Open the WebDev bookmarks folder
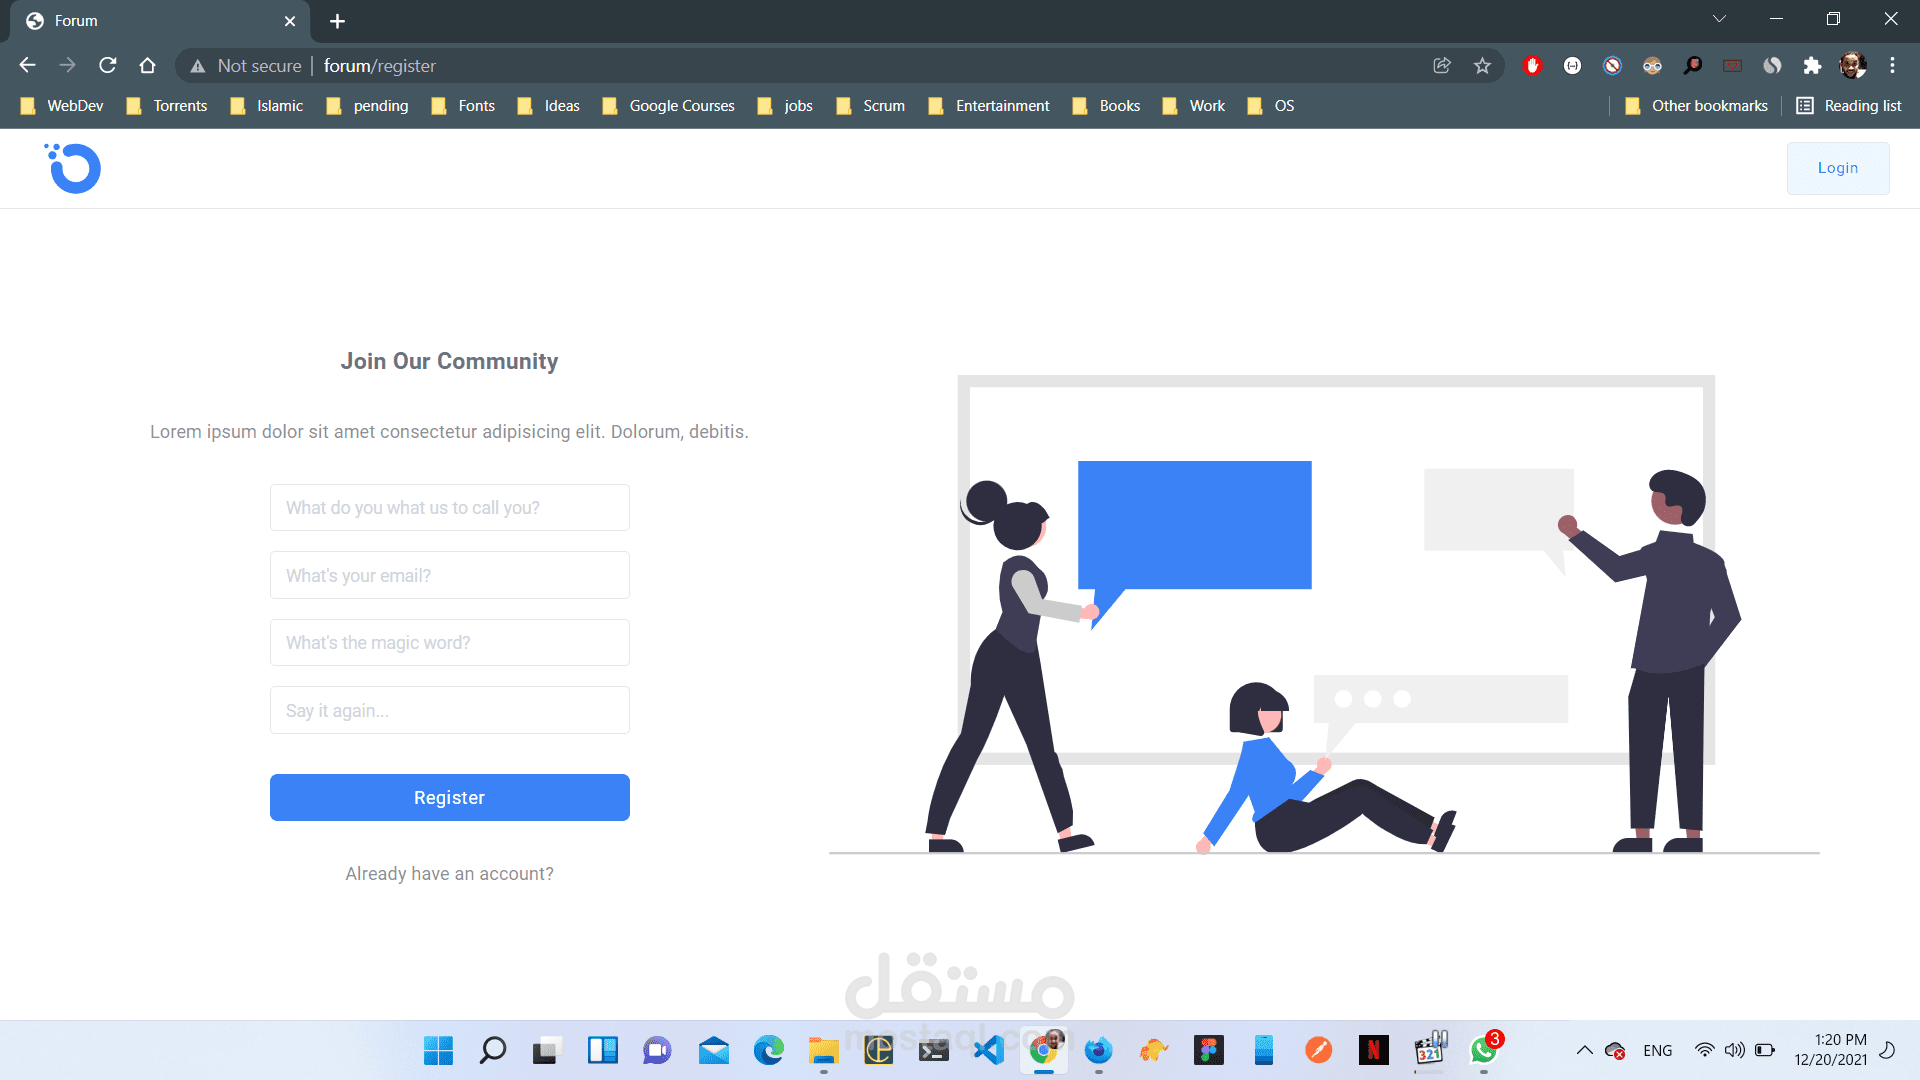 pos(62,106)
